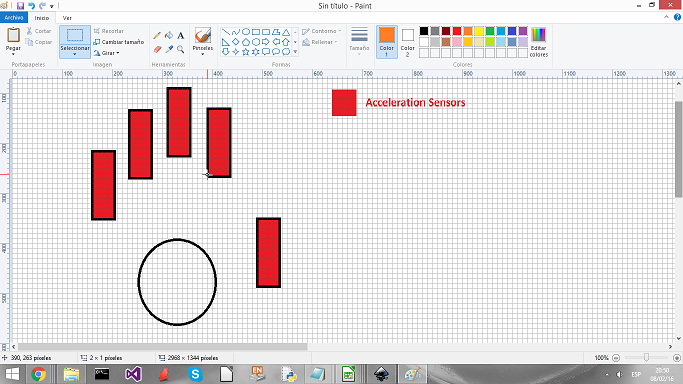This screenshot has height=384, width=683.
Task: Select the Fill with color bucket tool
Action: click(169, 36)
